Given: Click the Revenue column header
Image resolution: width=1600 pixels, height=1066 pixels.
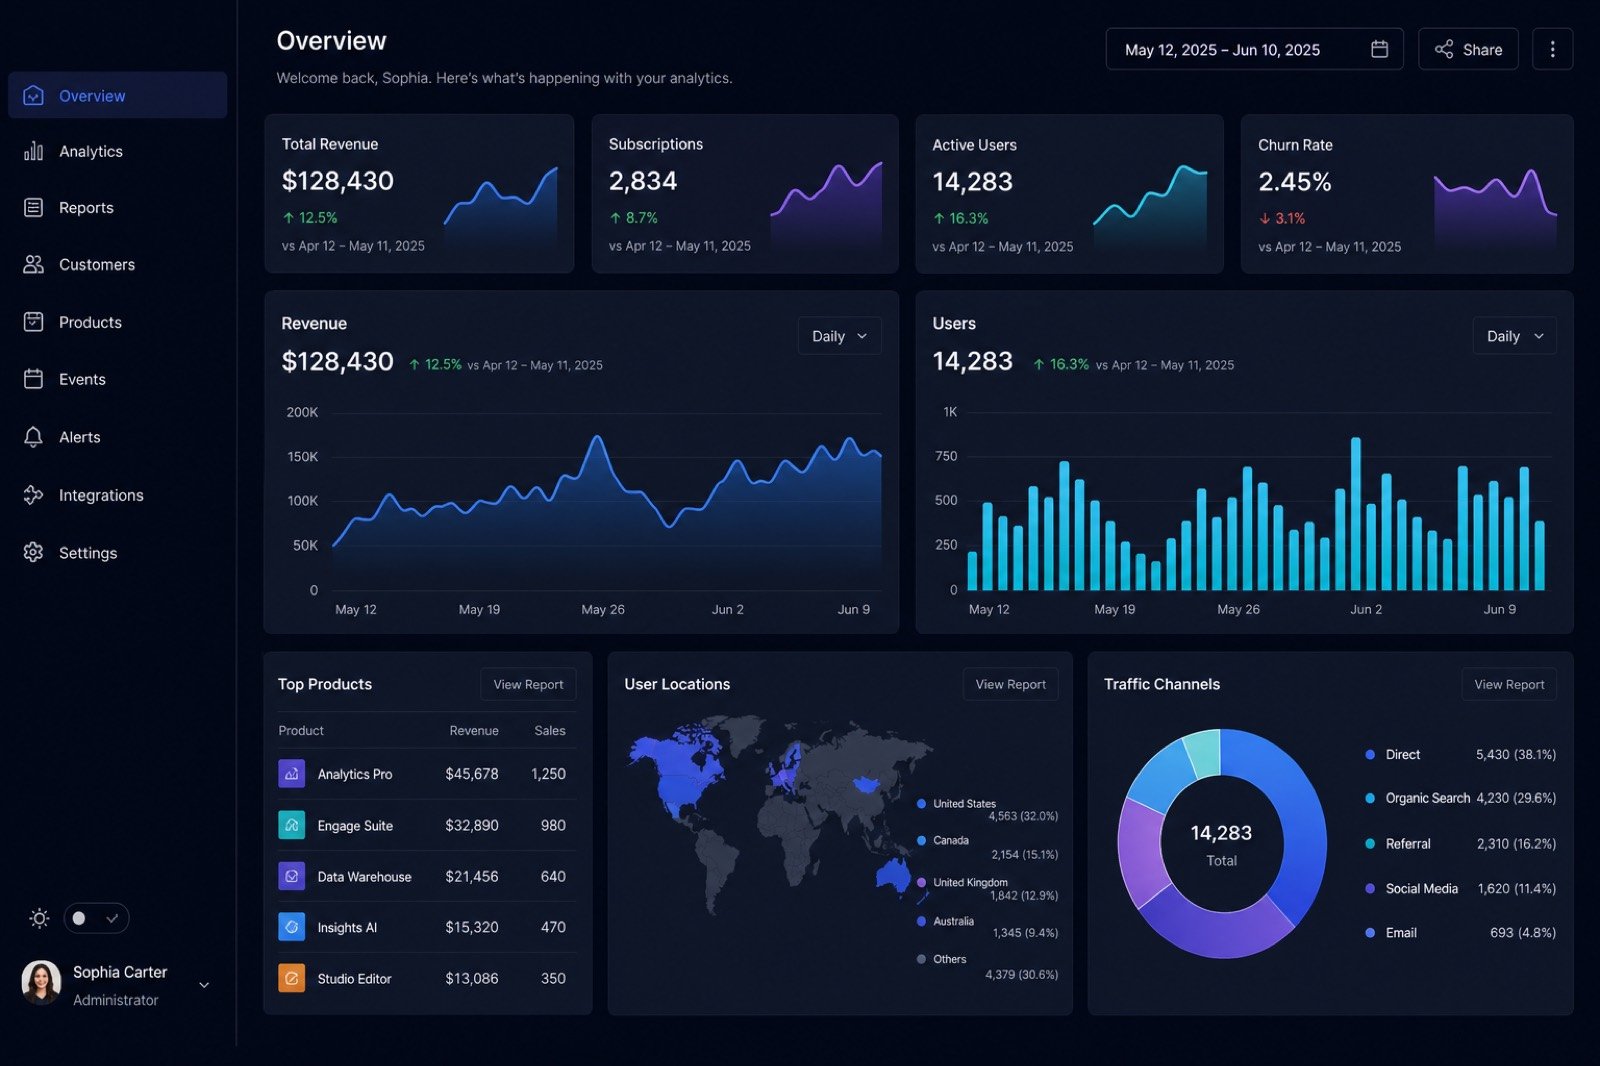Looking at the screenshot, I should [474, 731].
